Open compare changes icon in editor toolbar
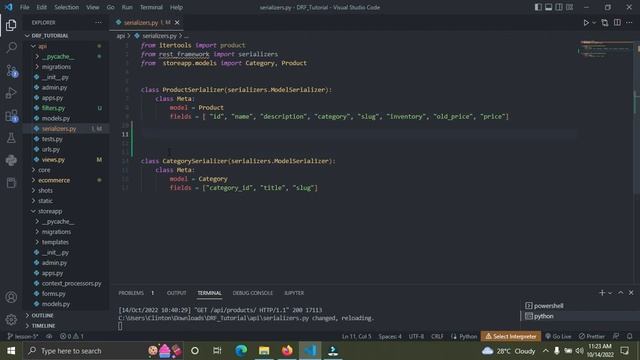The image size is (640, 360). (x=605, y=23)
